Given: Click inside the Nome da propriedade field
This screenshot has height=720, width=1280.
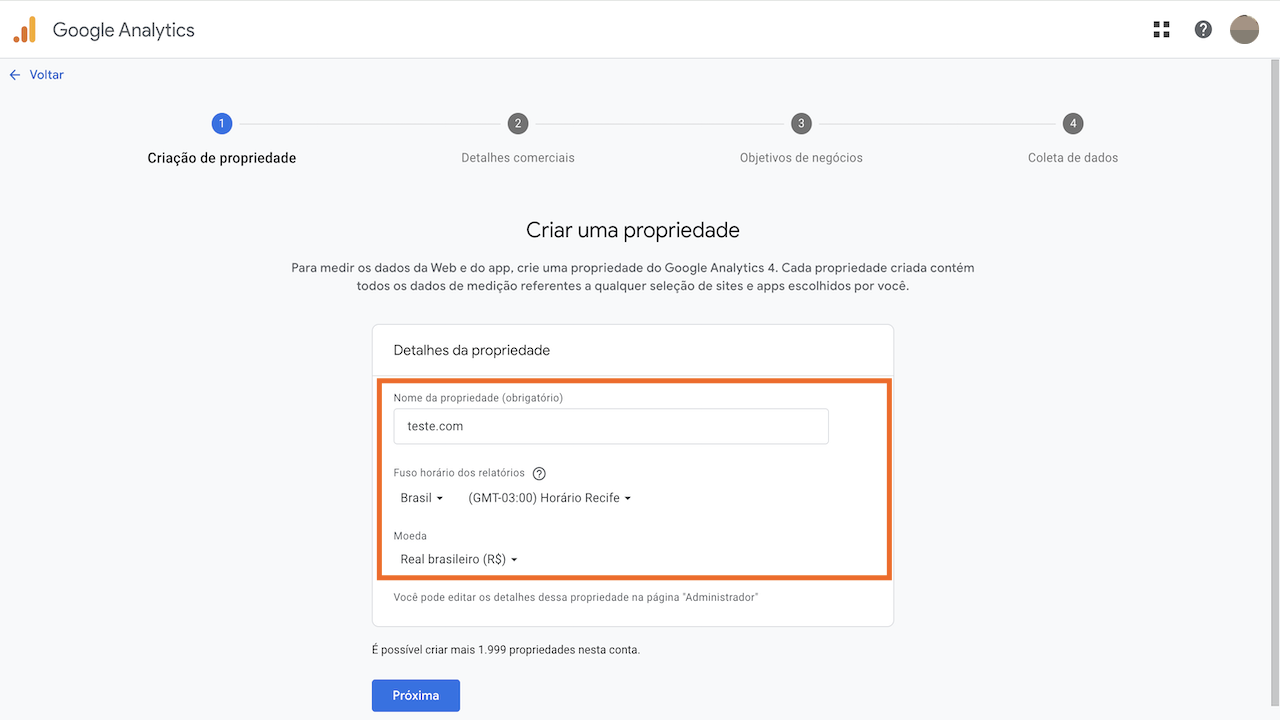Looking at the screenshot, I should point(610,426).
